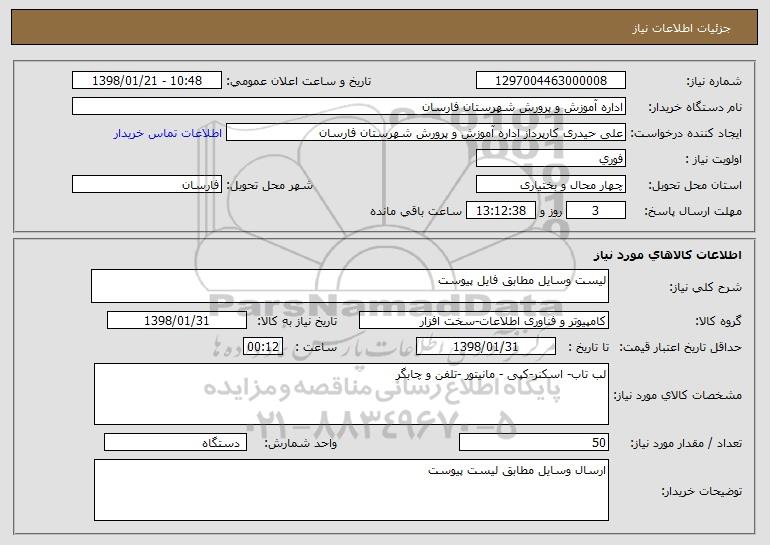Click the remaining days field showing 3
770x545 pixels.
pyautogui.click(x=596, y=211)
